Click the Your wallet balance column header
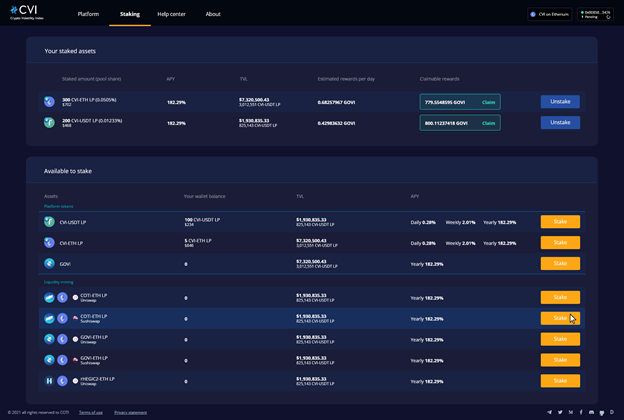Screen dimensions: 624x420 [x=205, y=196]
